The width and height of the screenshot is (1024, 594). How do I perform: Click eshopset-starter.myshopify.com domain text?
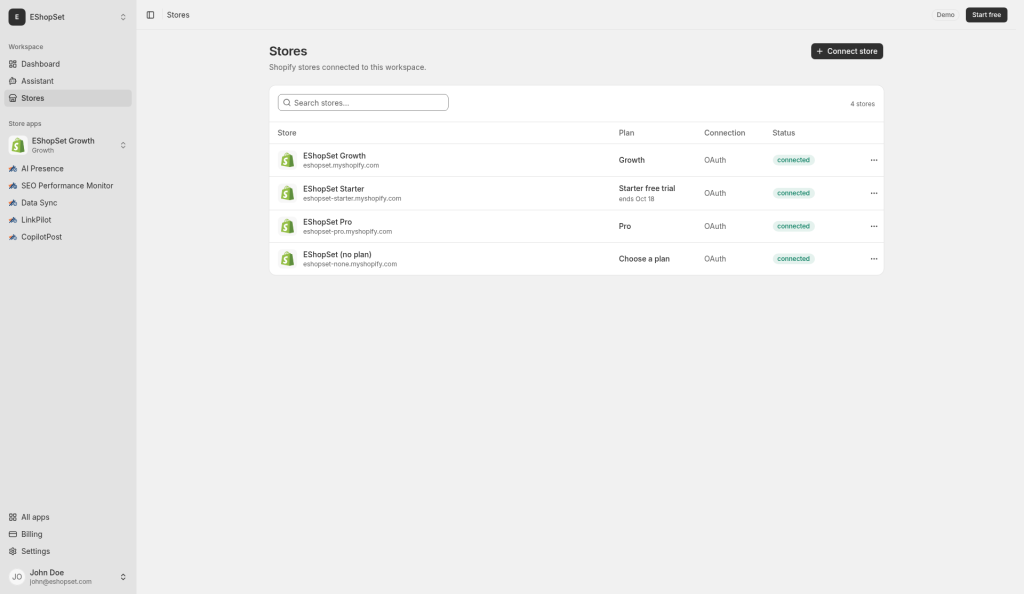click(352, 198)
